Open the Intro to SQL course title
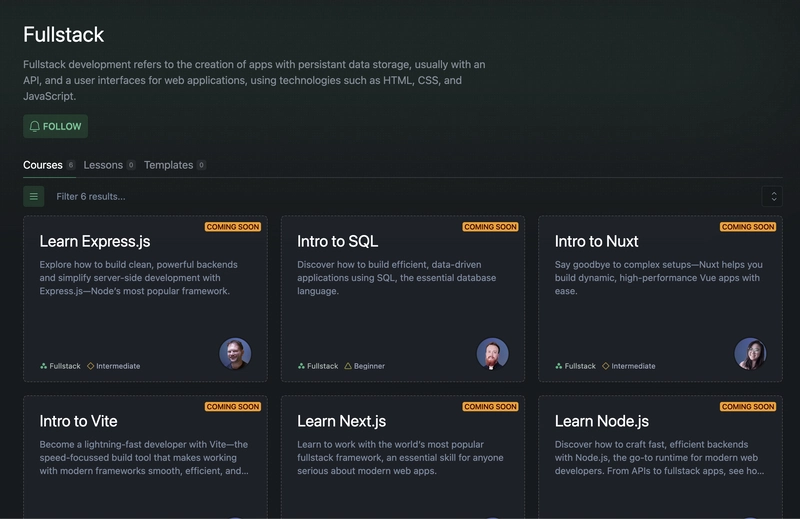The height and width of the screenshot is (519, 800). click(338, 241)
